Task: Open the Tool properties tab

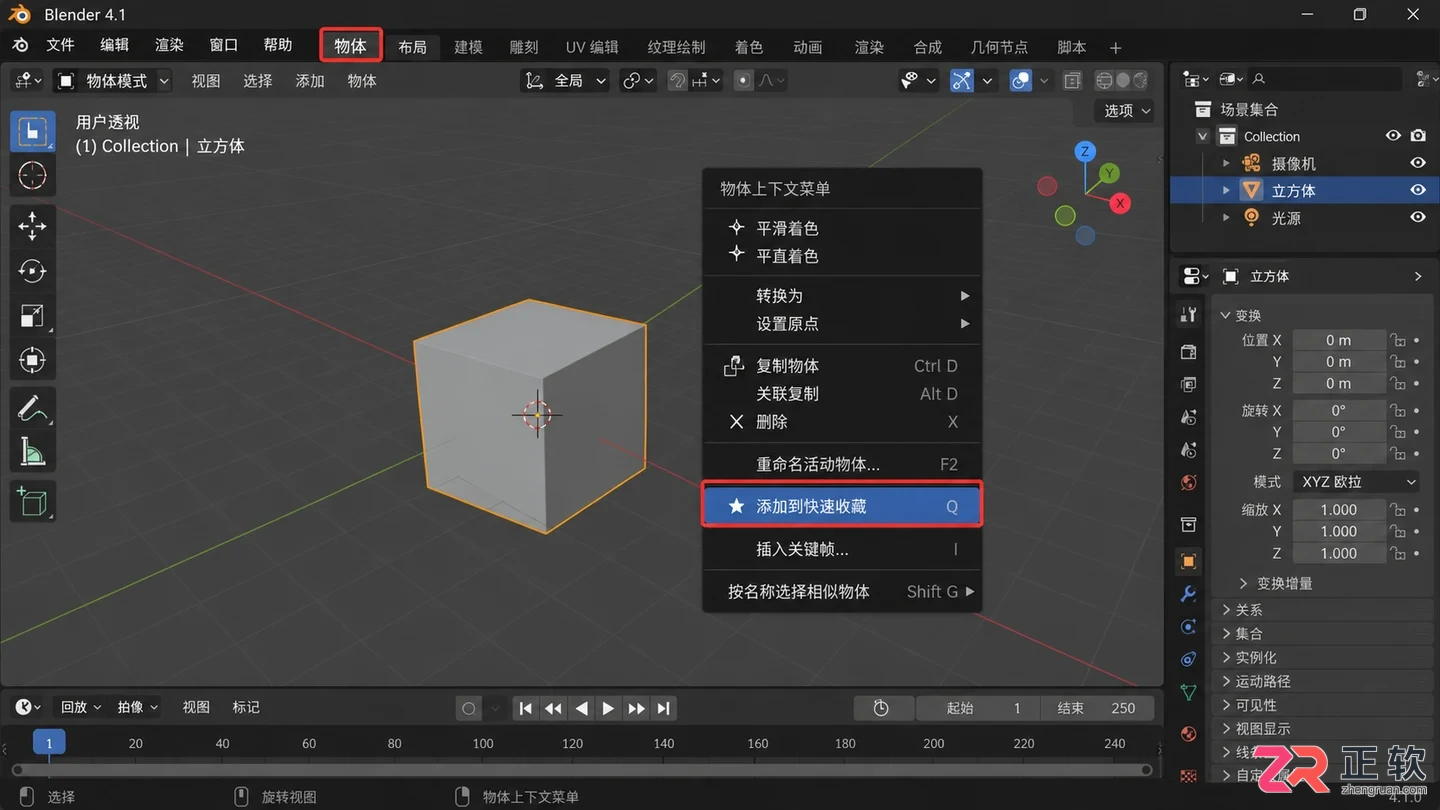Action: (1188, 315)
